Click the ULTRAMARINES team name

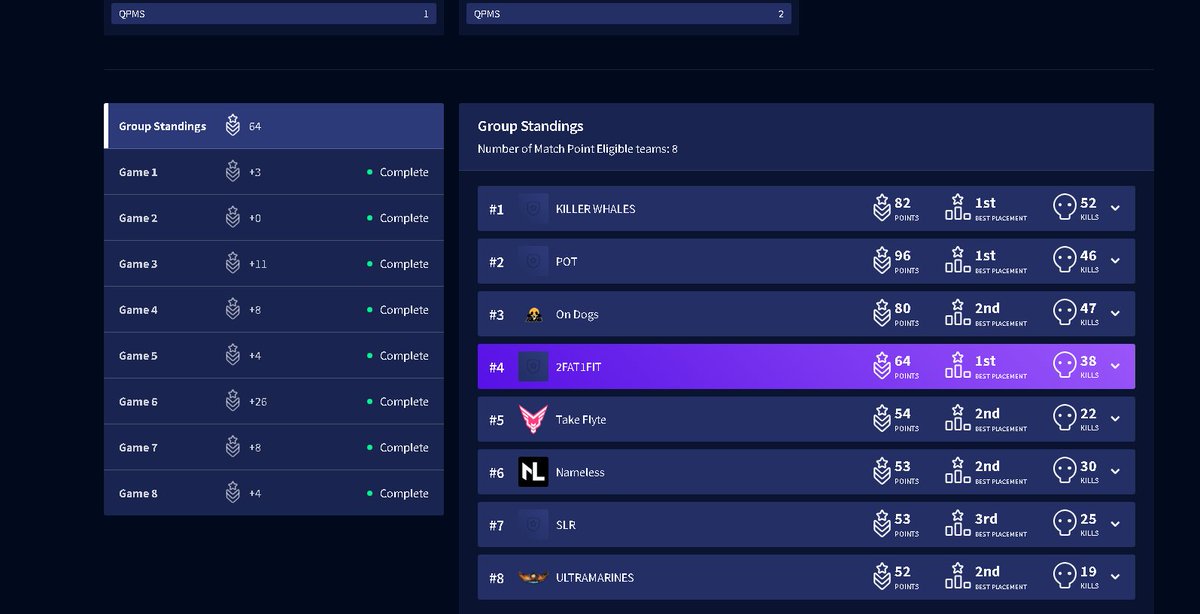point(595,578)
